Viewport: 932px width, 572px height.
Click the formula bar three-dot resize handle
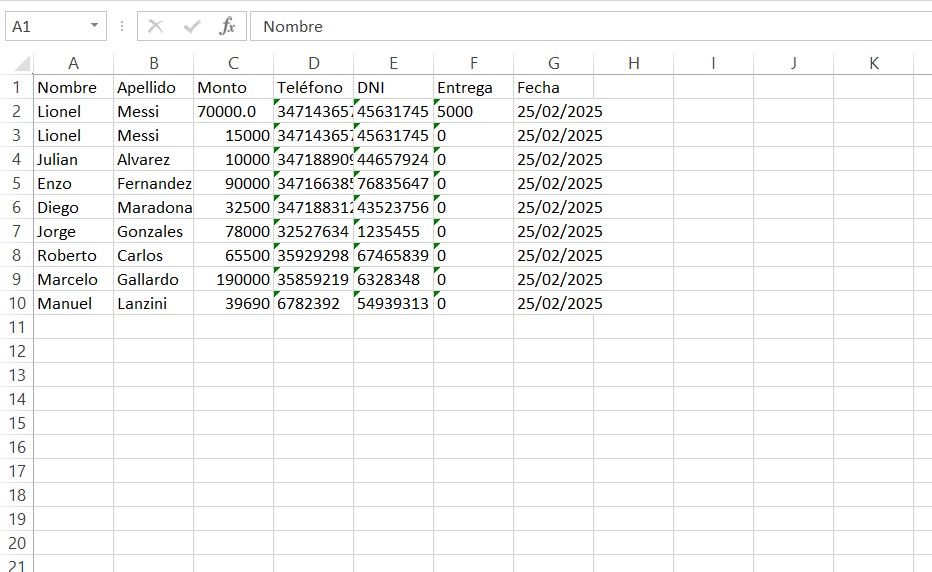122,27
